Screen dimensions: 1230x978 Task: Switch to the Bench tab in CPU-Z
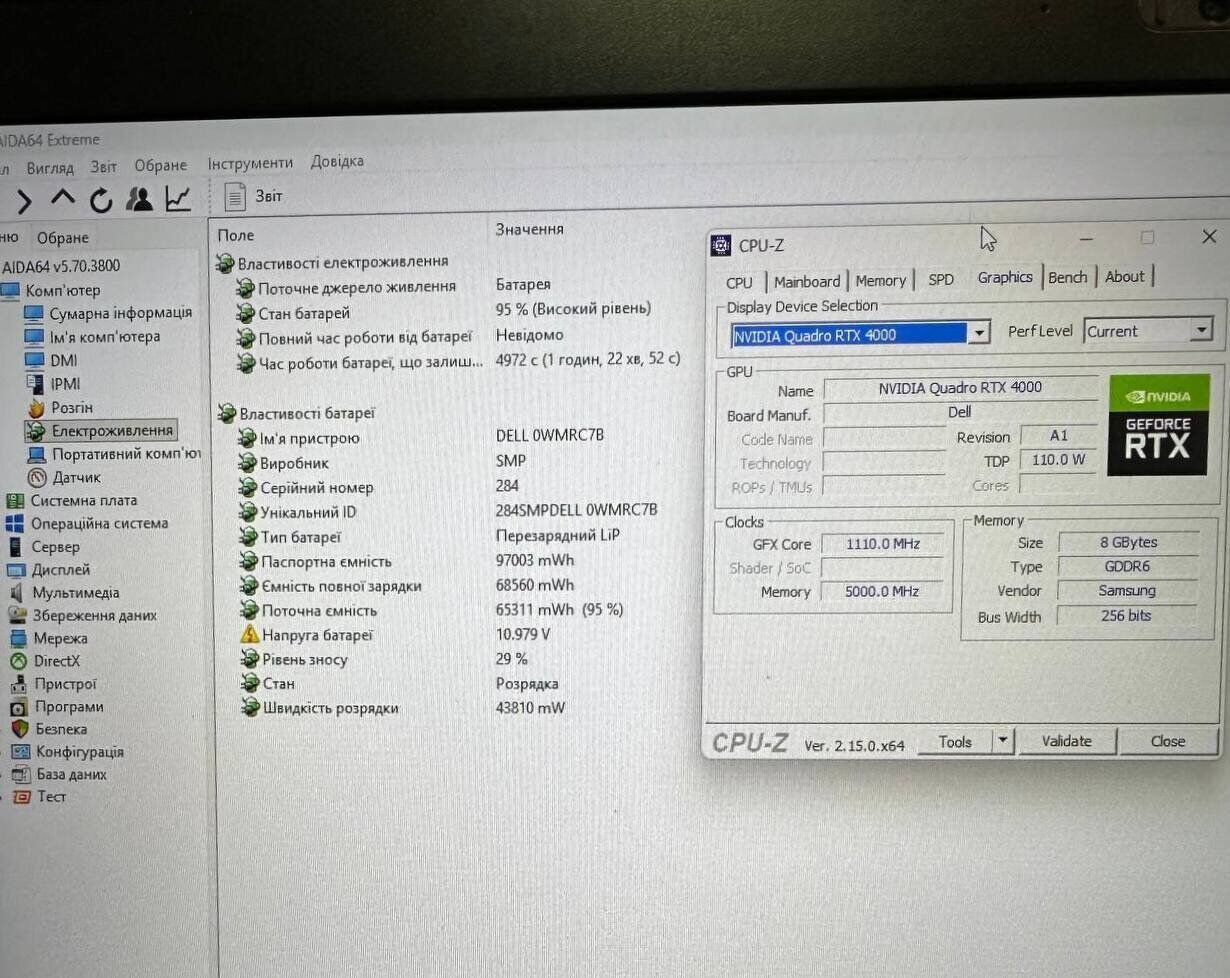[x=1067, y=277]
